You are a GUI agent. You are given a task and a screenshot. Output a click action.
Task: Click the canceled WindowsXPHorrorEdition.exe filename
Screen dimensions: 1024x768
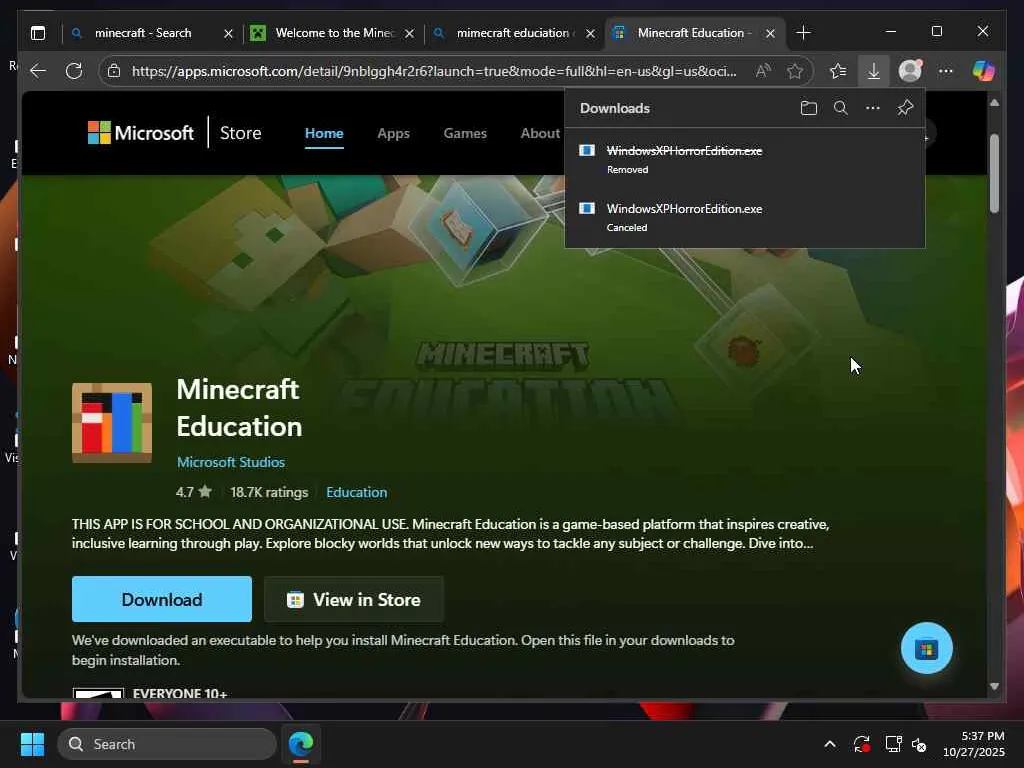click(x=684, y=208)
